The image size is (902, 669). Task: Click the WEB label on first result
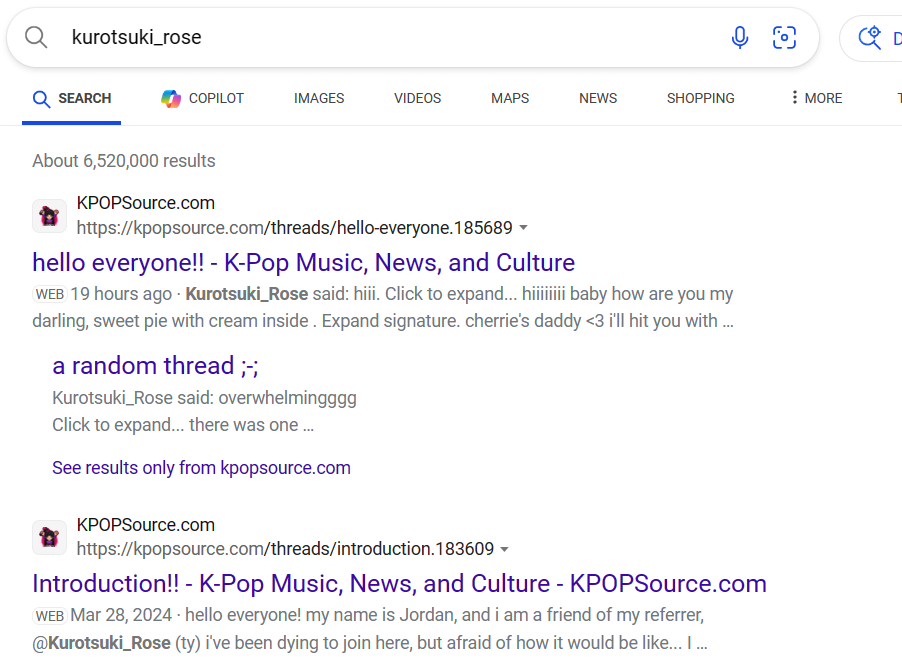pos(50,294)
